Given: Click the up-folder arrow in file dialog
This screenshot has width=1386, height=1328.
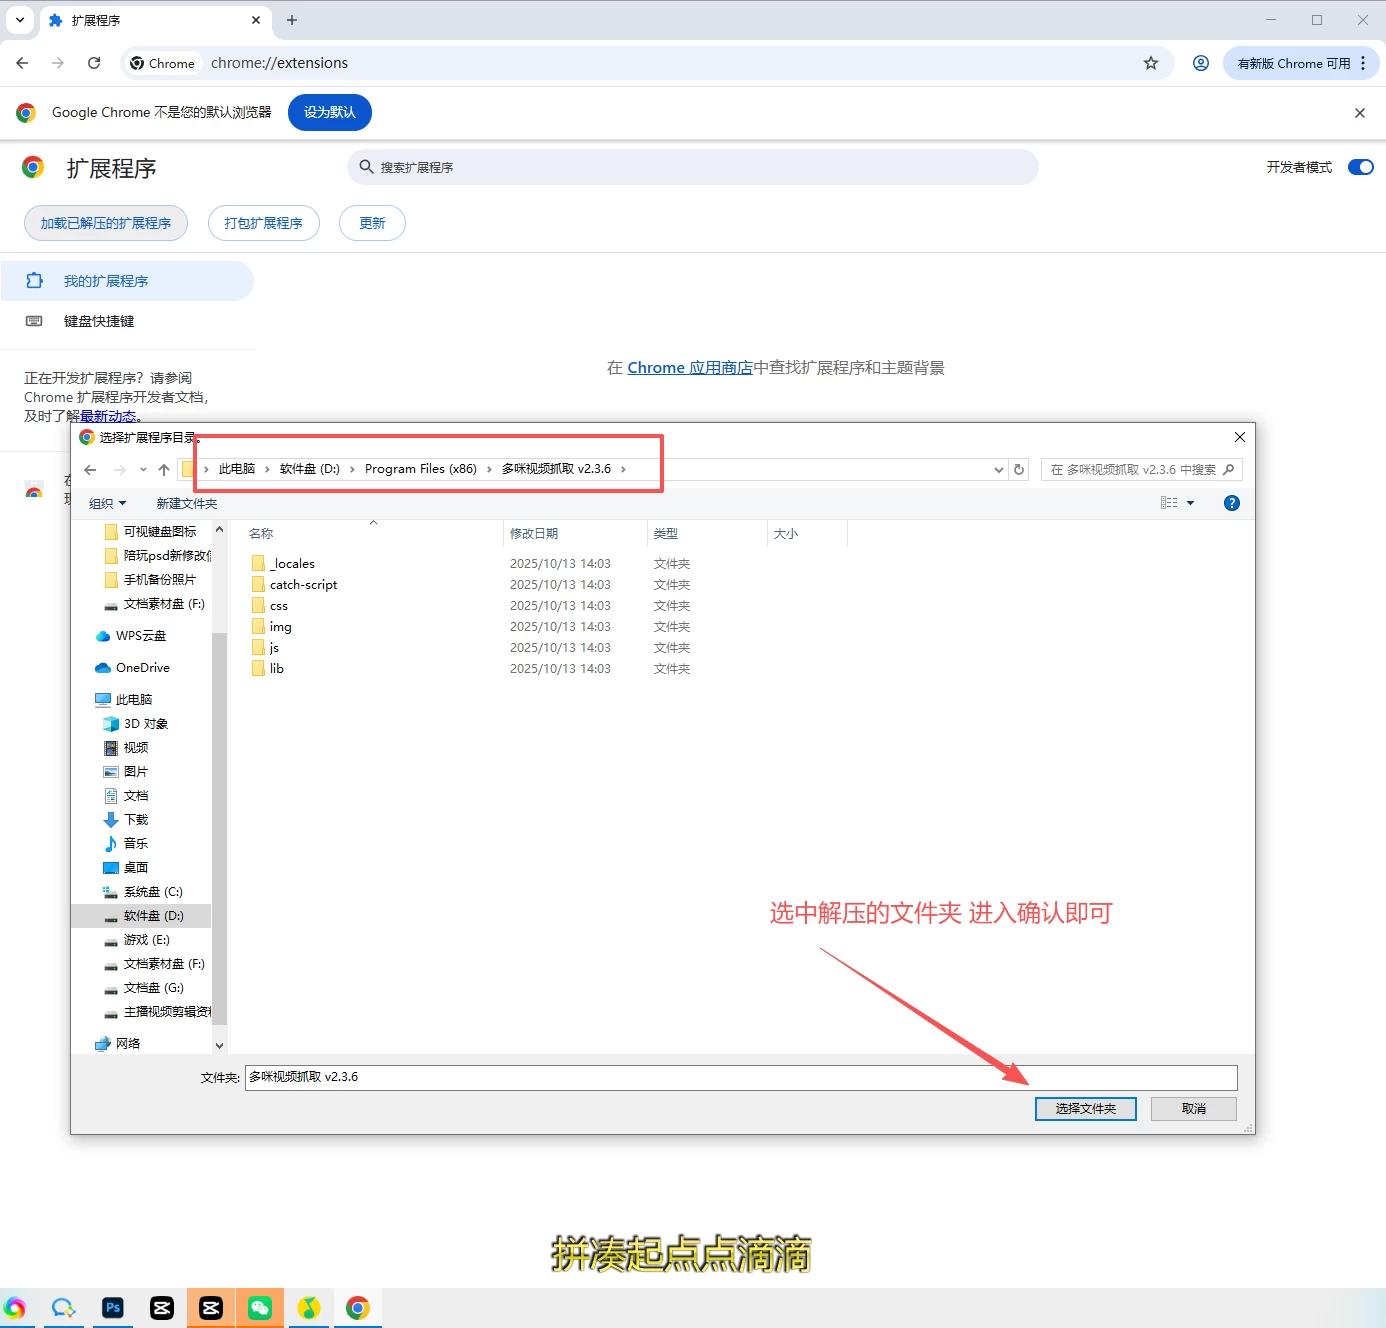Looking at the screenshot, I should [164, 470].
